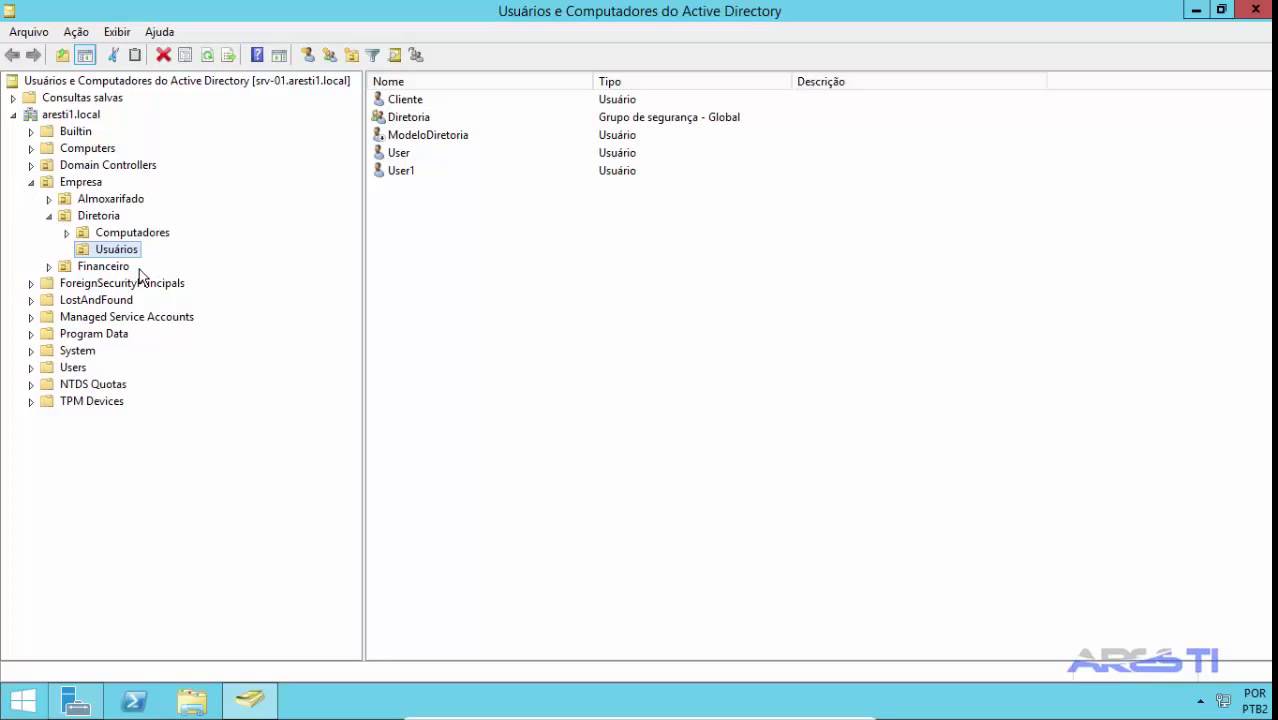Screen dimensions: 1278x720
Task: Click the Cut scissors icon
Action: point(113,55)
